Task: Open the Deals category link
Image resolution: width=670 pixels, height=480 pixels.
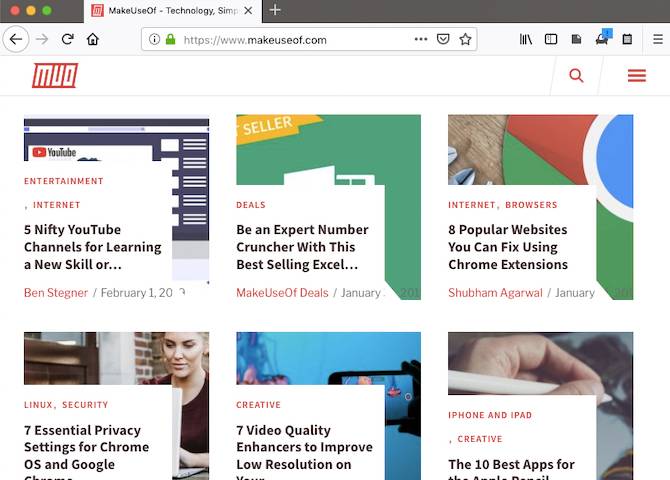Action: click(251, 205)
